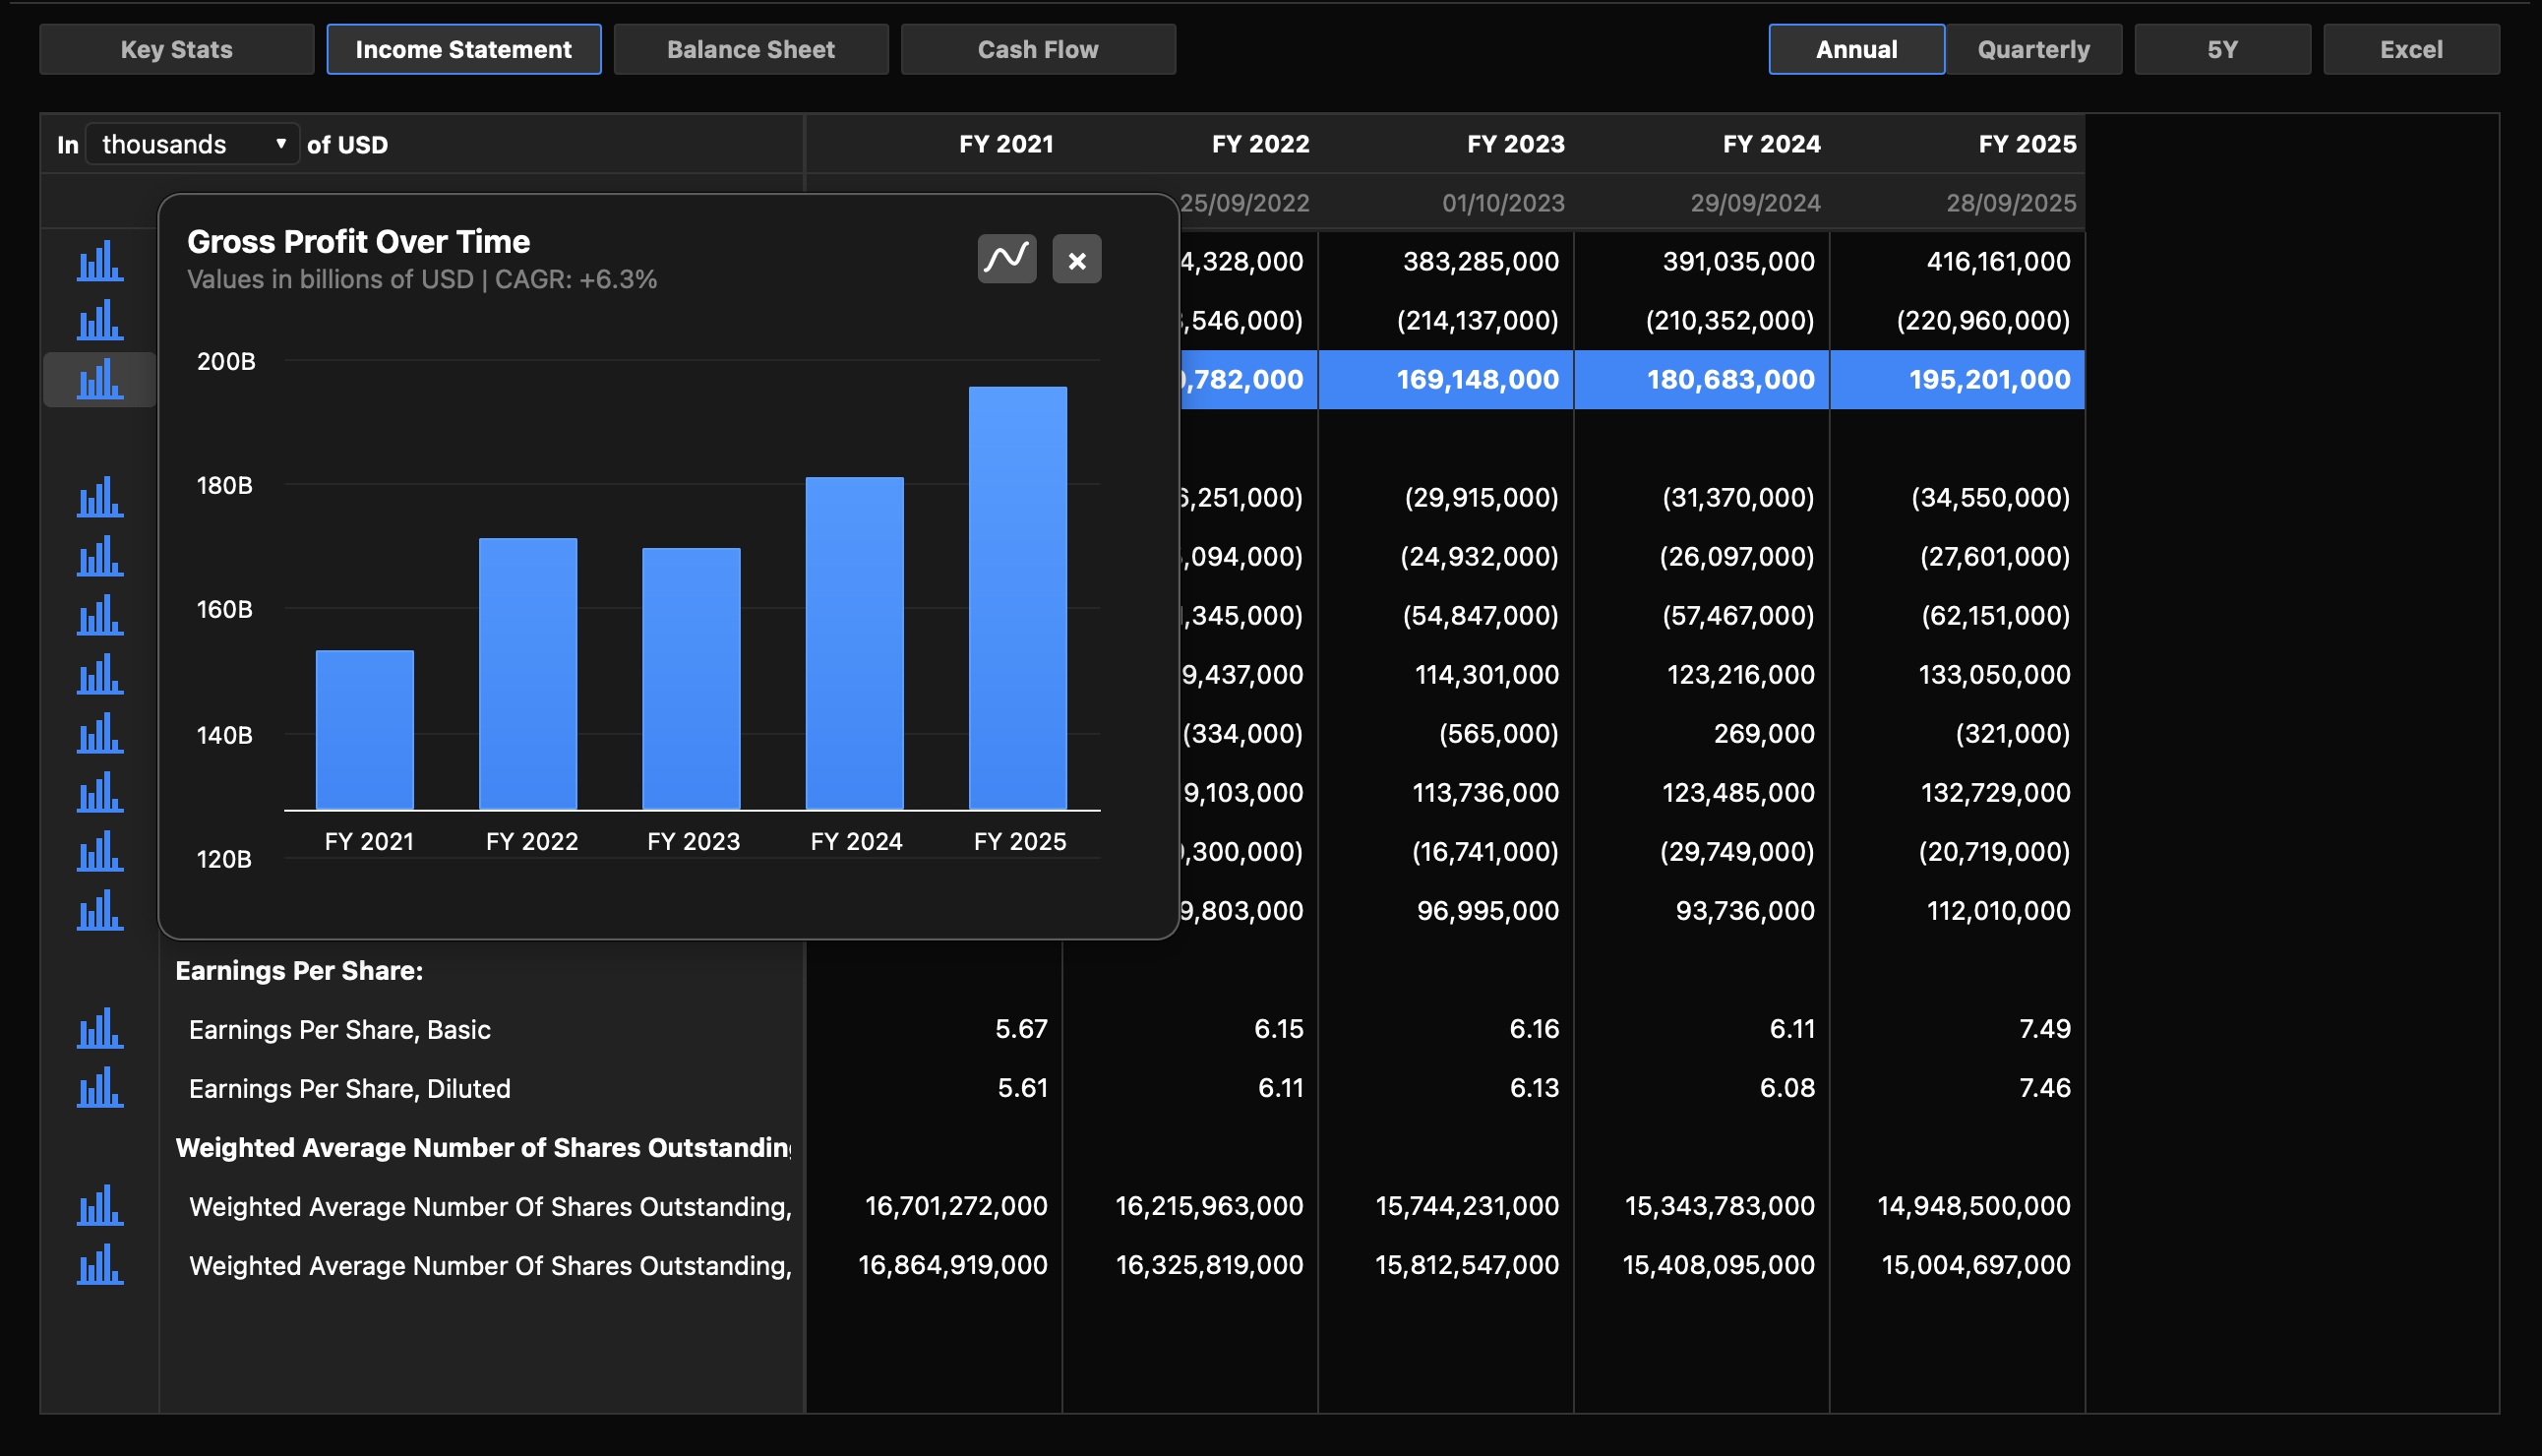Click the chart icon beside Earnings Per Share, Basic

point(99,1030)
